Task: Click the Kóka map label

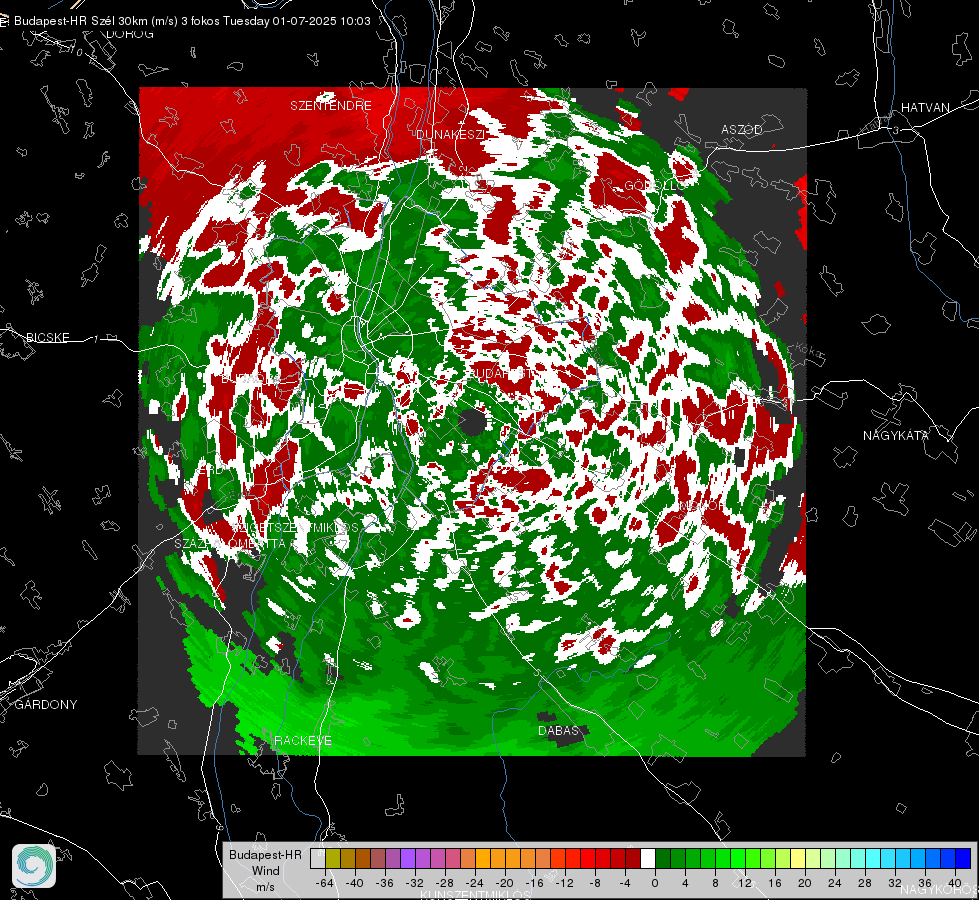Action: pyautogui.click(x=807, y=350)
